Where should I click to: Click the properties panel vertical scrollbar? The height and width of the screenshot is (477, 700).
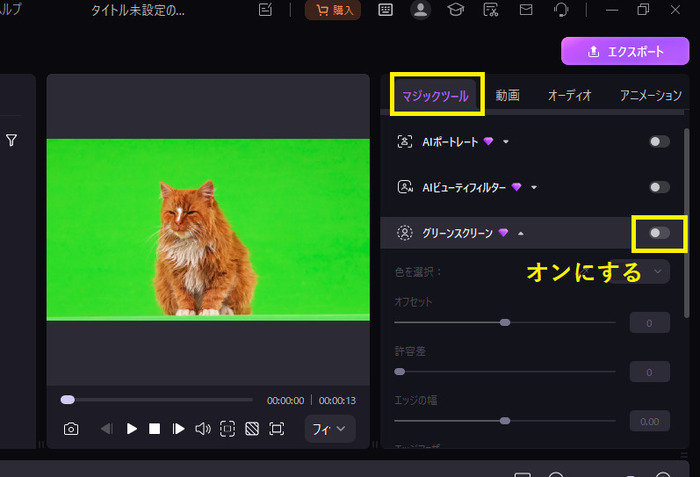pos(687,223)
